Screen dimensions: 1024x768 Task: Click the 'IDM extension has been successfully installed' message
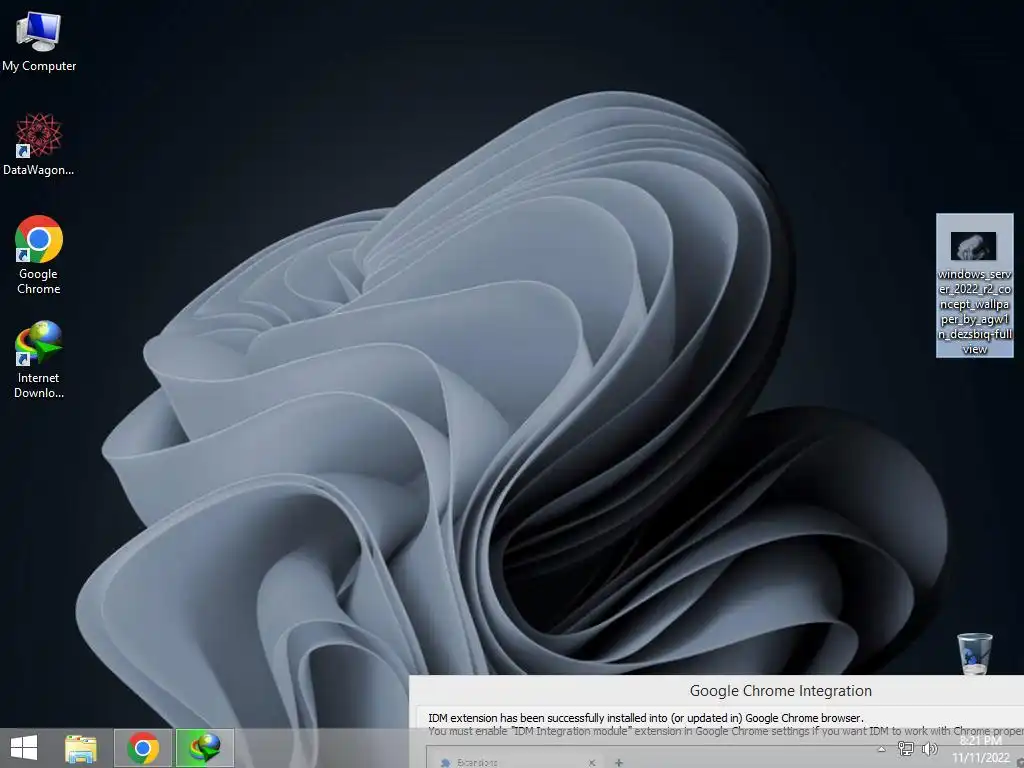[645, 718]
